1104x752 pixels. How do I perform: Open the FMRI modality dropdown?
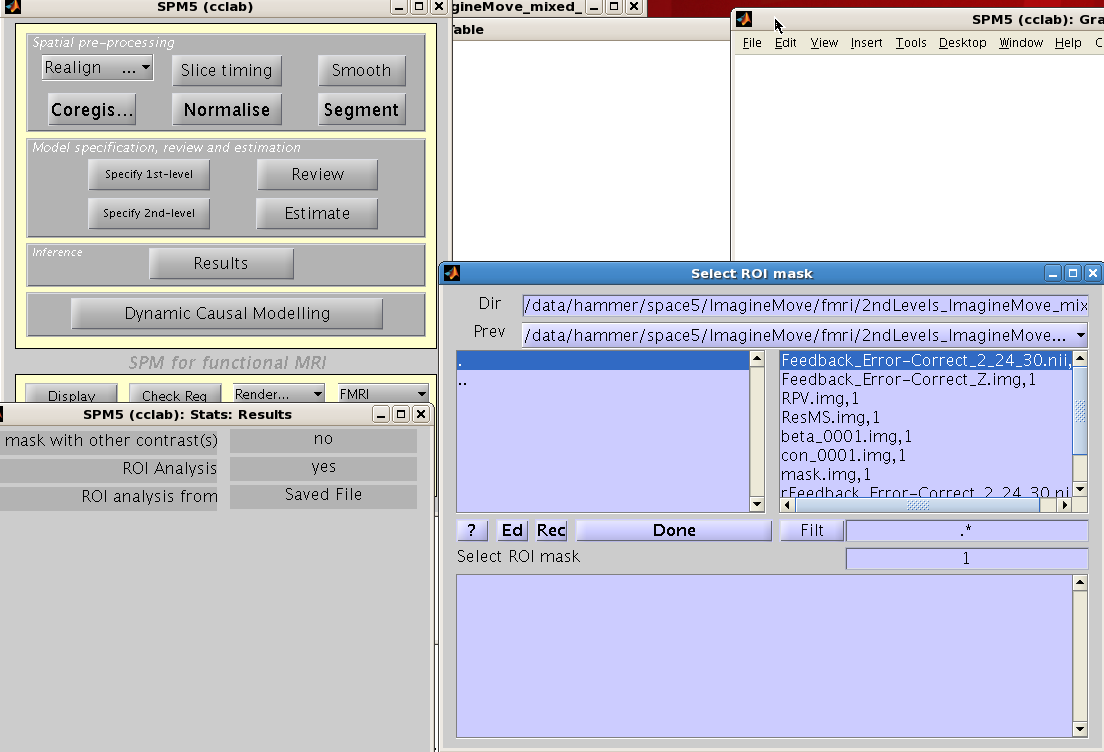tap(383, 394)
